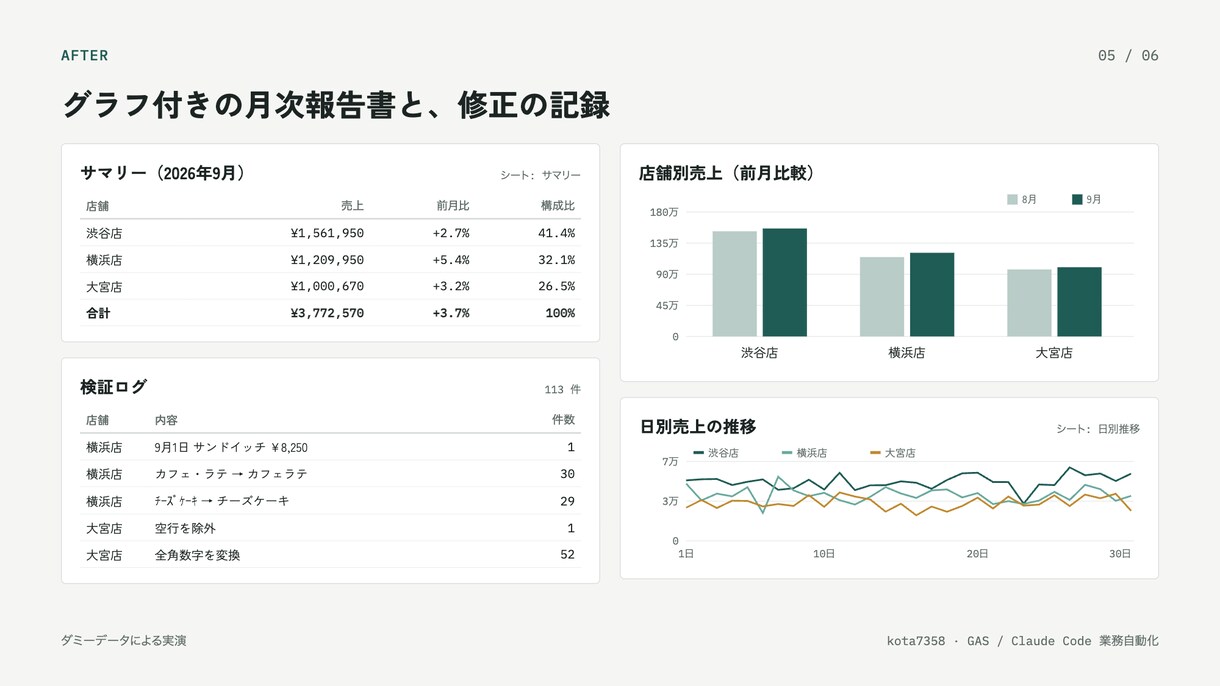
Task: Click the count 29 in 検証ログ
Action: [x=567, y=501]
